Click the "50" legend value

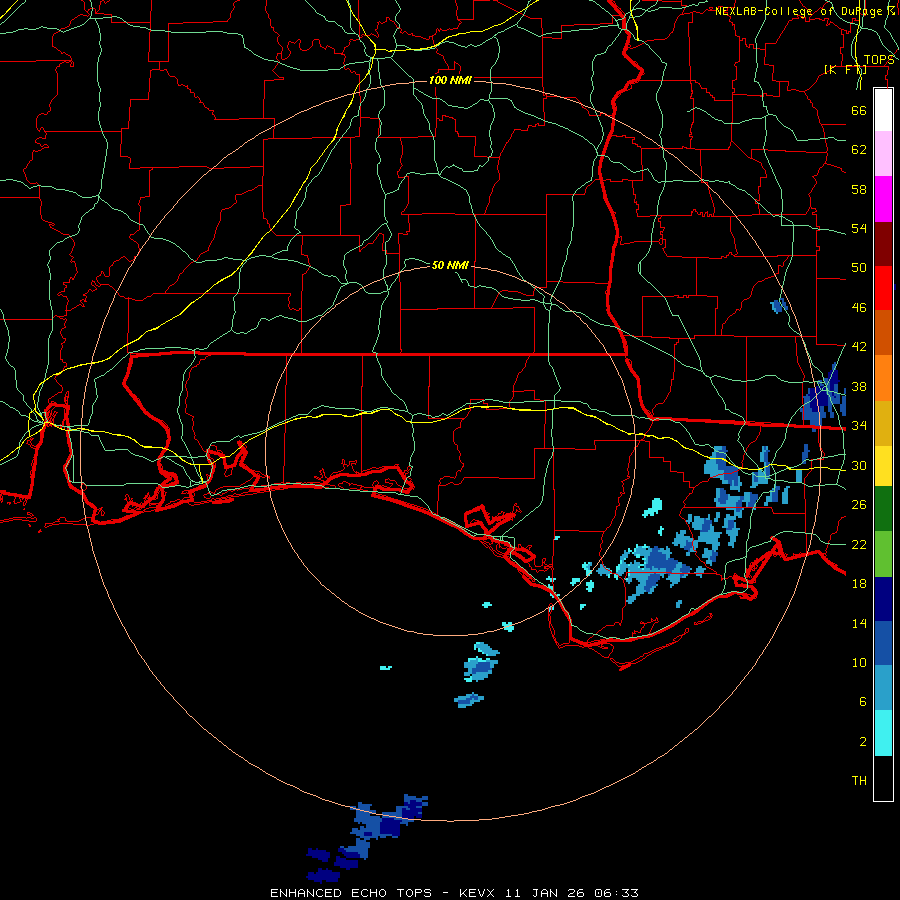click(859, 268)
